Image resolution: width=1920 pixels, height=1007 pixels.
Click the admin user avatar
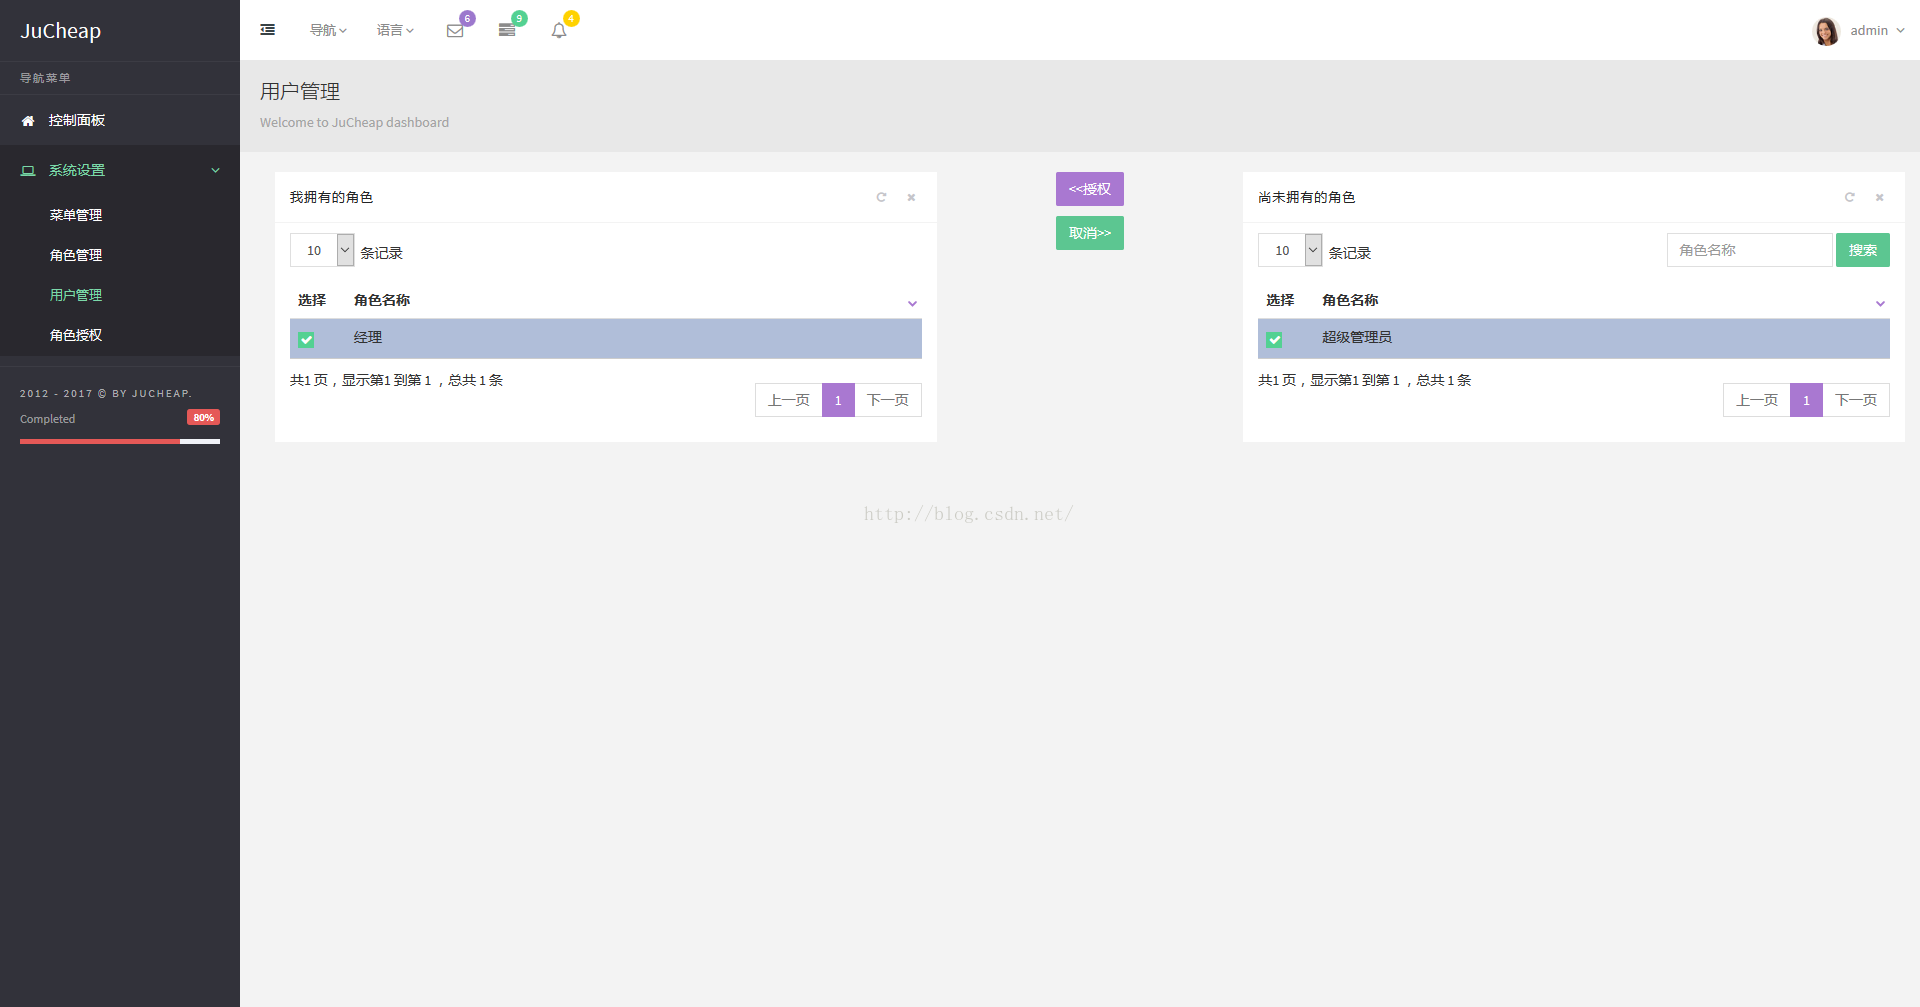[x=1826, y=31]
